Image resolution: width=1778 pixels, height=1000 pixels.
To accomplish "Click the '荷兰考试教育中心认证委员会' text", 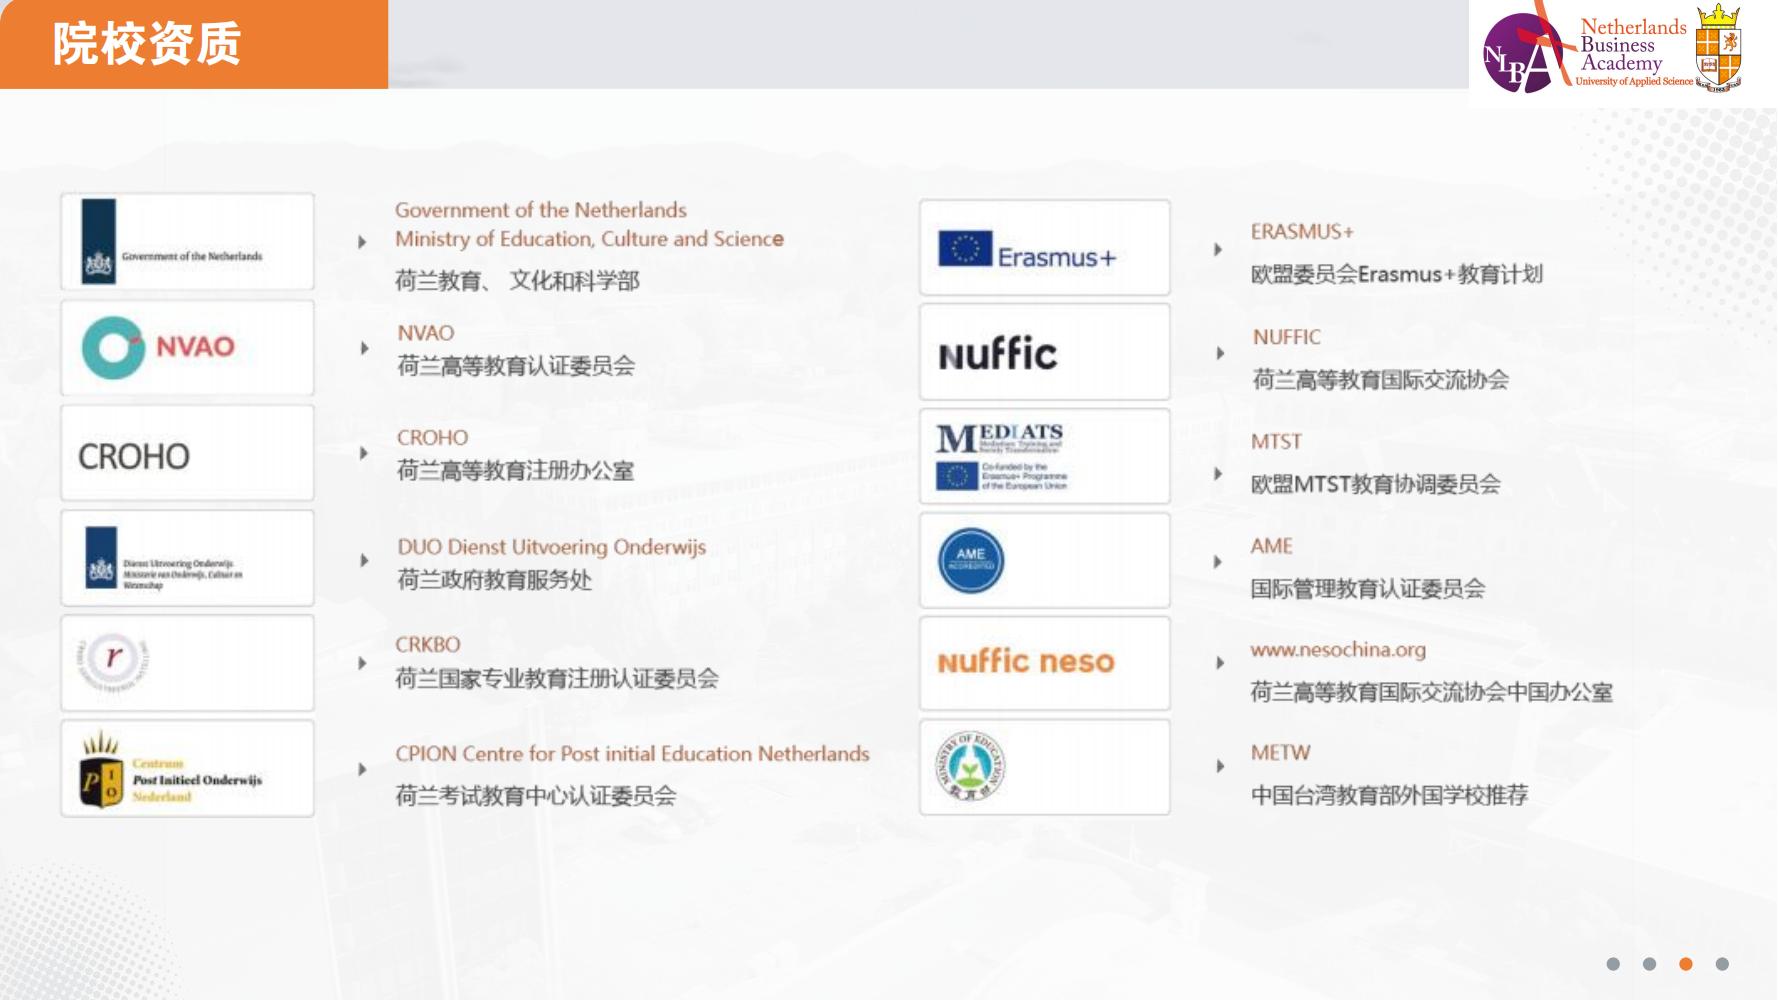I will pos(536,796).
